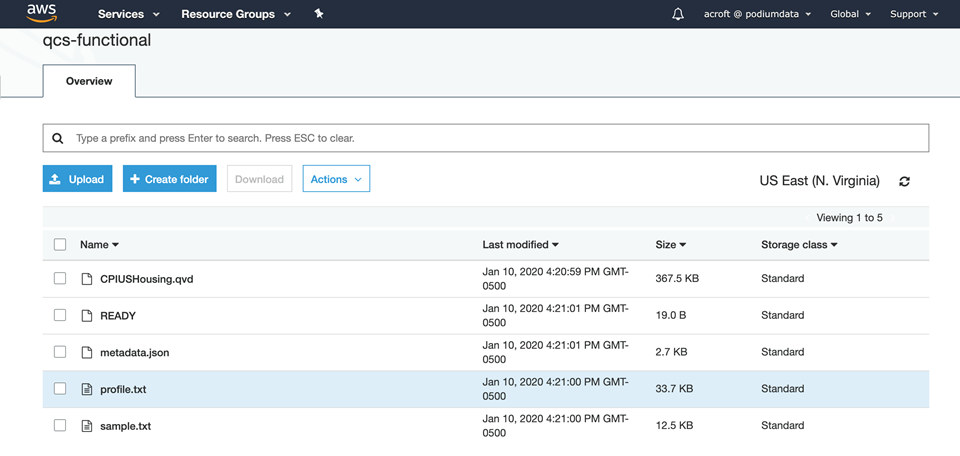
Task: Sort by Last modified column header
Action: pos(520,245)
